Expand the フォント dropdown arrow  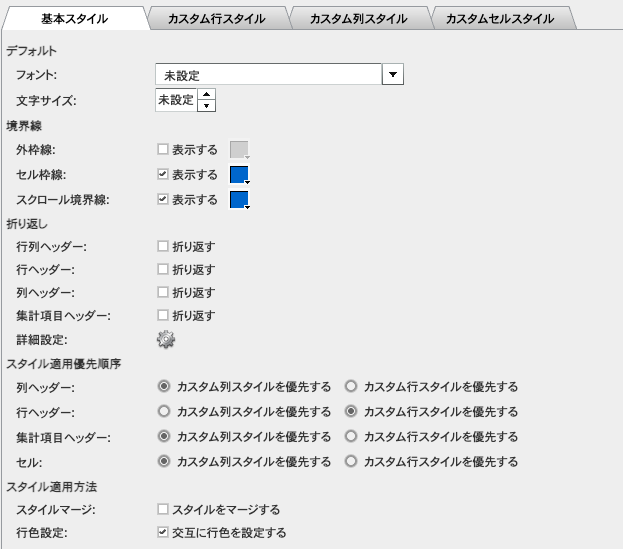393,74
